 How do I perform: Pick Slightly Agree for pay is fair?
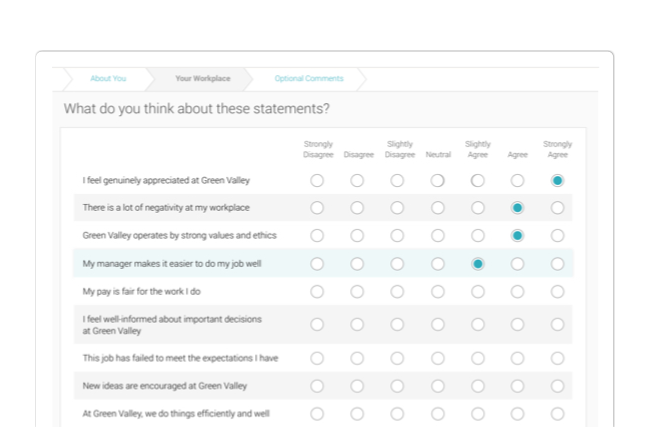(x=478, y=291)
